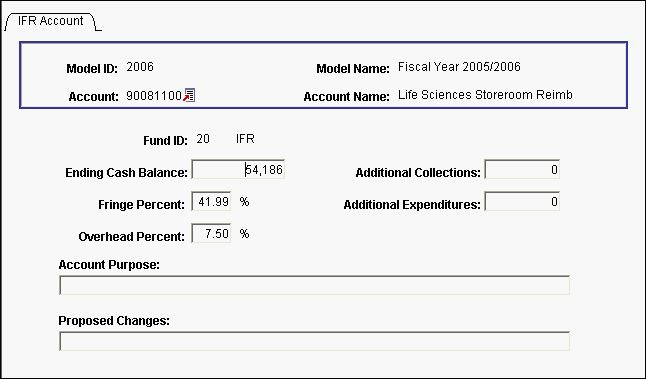Focus the Account Purpose text box
This screenshot has width=646, height=379.
[x=314, y=285]
